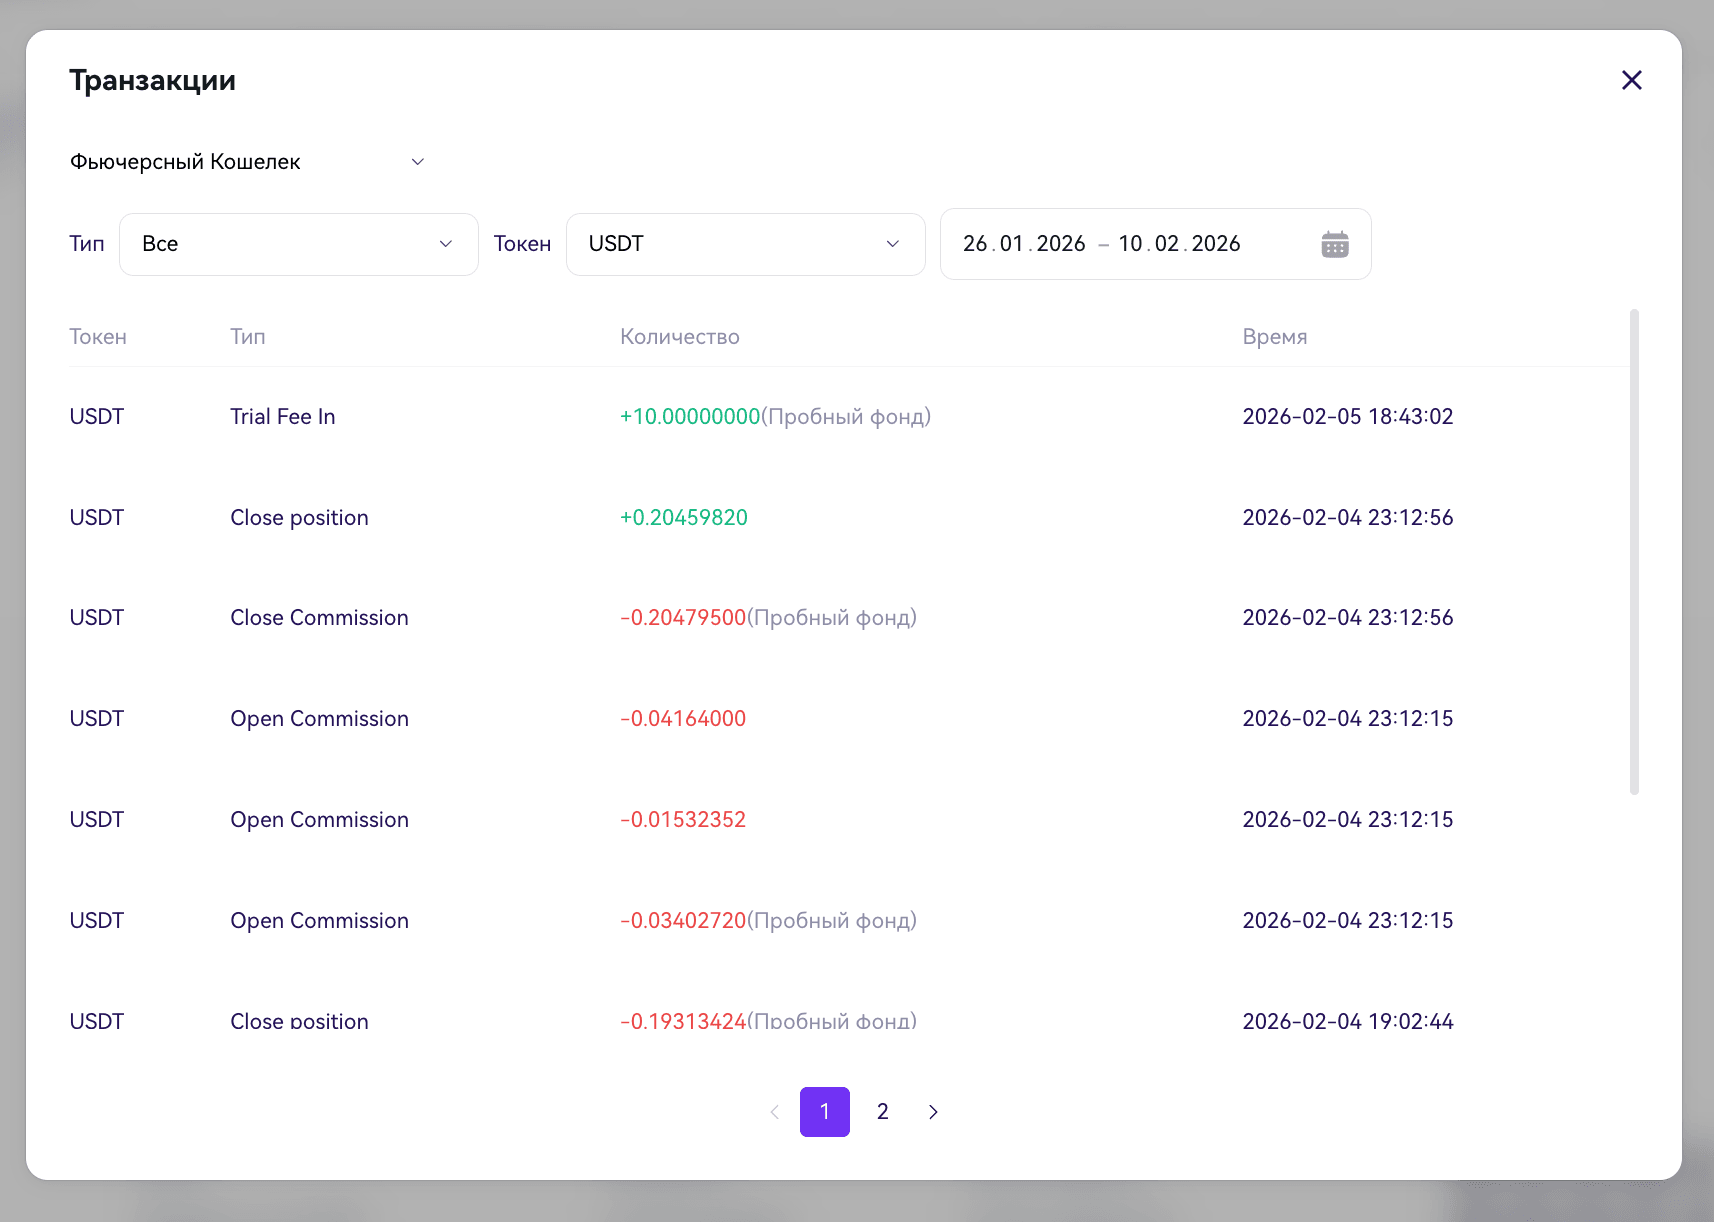Click the transaction list vertical scrollbar
This screenshot has width=1714, height=1222.
[1634, 552]
